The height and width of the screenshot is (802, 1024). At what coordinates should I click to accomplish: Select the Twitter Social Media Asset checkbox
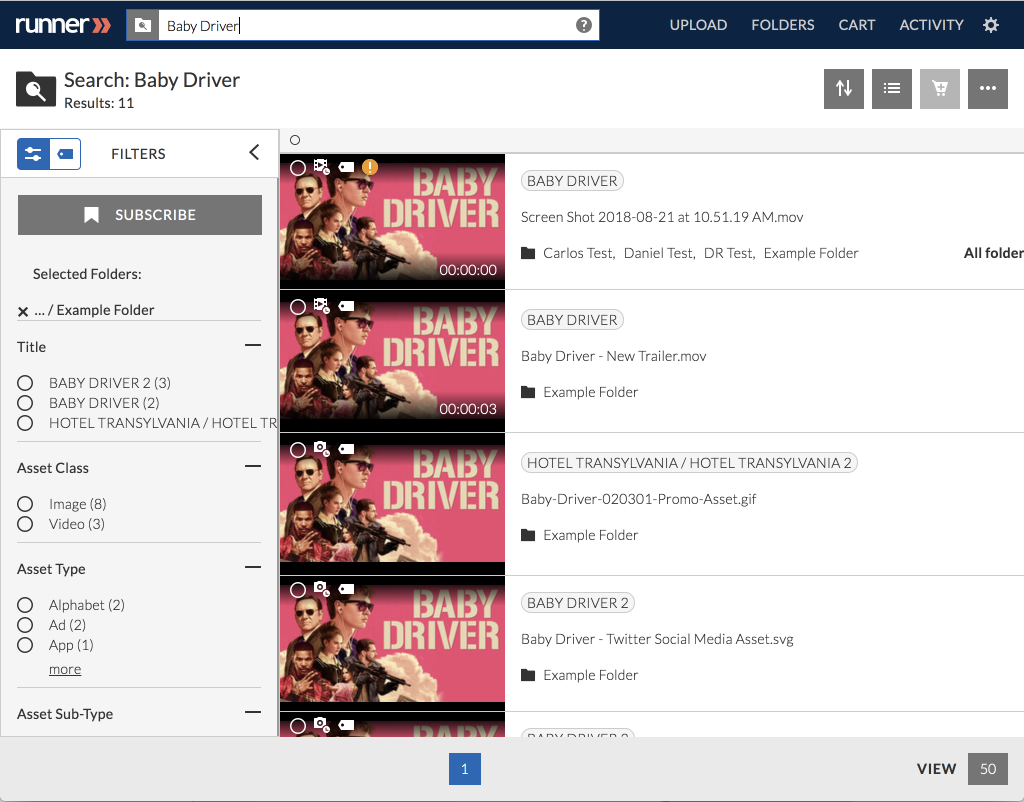click(298, 590)
